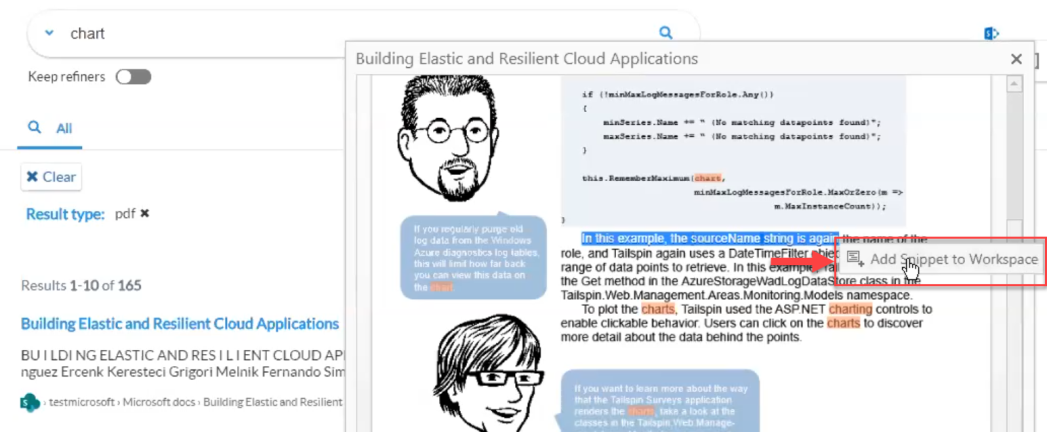
Task: Click the magnifier search icon in search box
Action: click(x=666, y=33)
